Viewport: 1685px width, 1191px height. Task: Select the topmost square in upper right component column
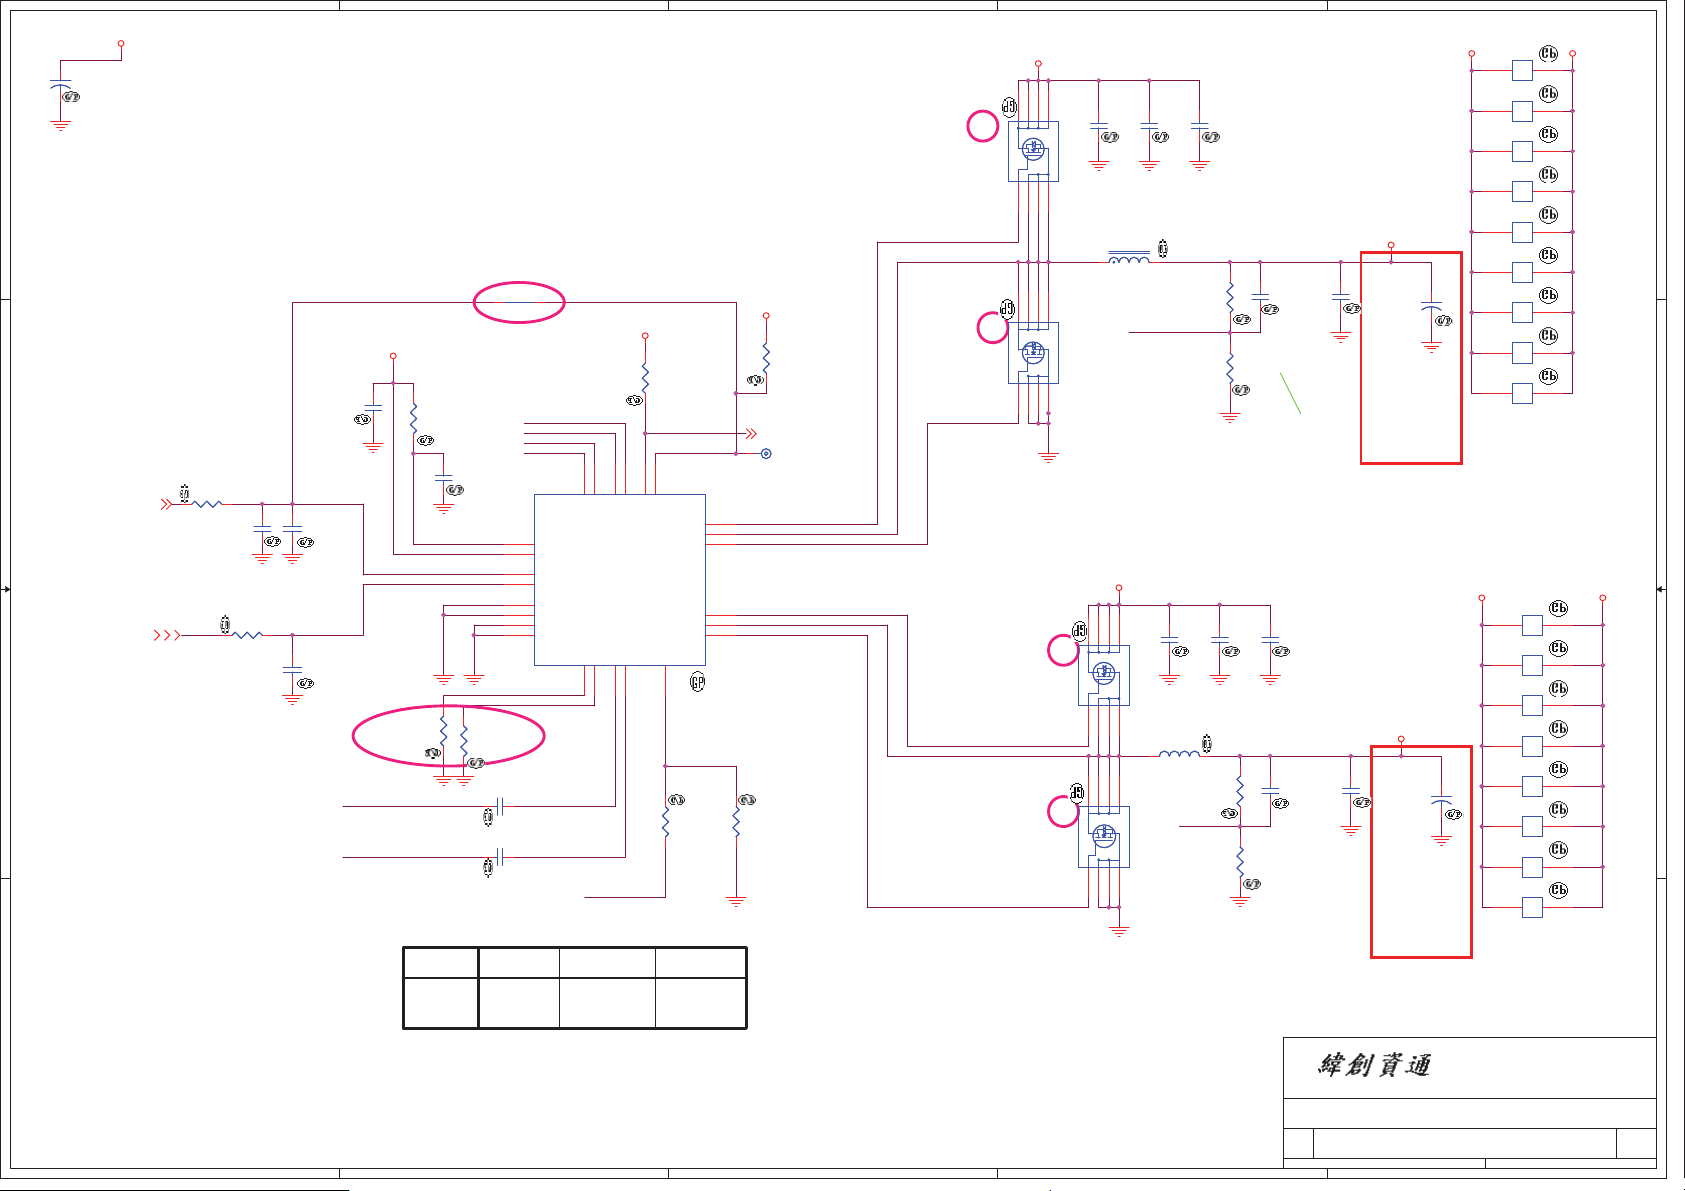tap(1522, 70)
